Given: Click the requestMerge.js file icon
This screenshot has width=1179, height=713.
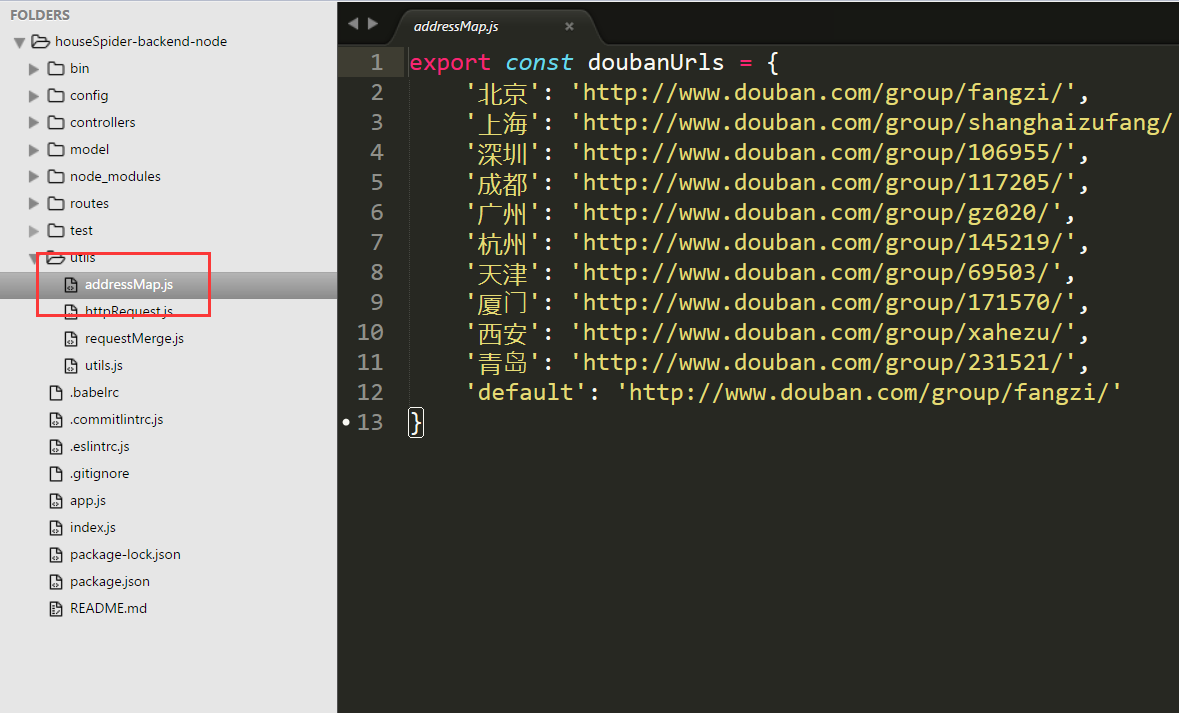Looking at the screenshot, I should click(x=71, y=339).
